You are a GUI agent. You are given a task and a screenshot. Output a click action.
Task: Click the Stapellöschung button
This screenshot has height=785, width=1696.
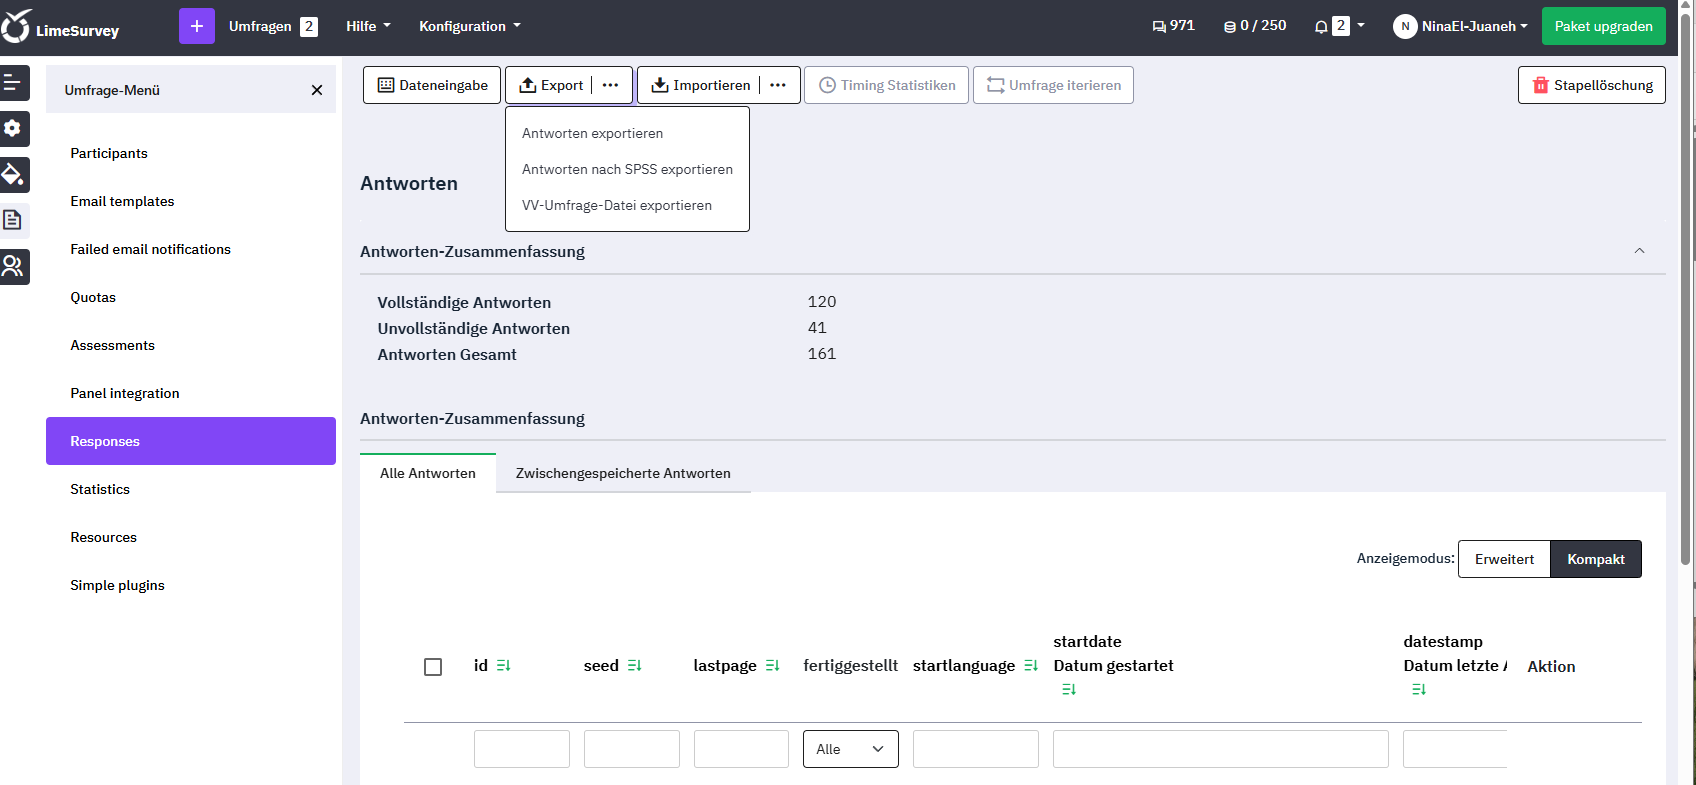1591,85
